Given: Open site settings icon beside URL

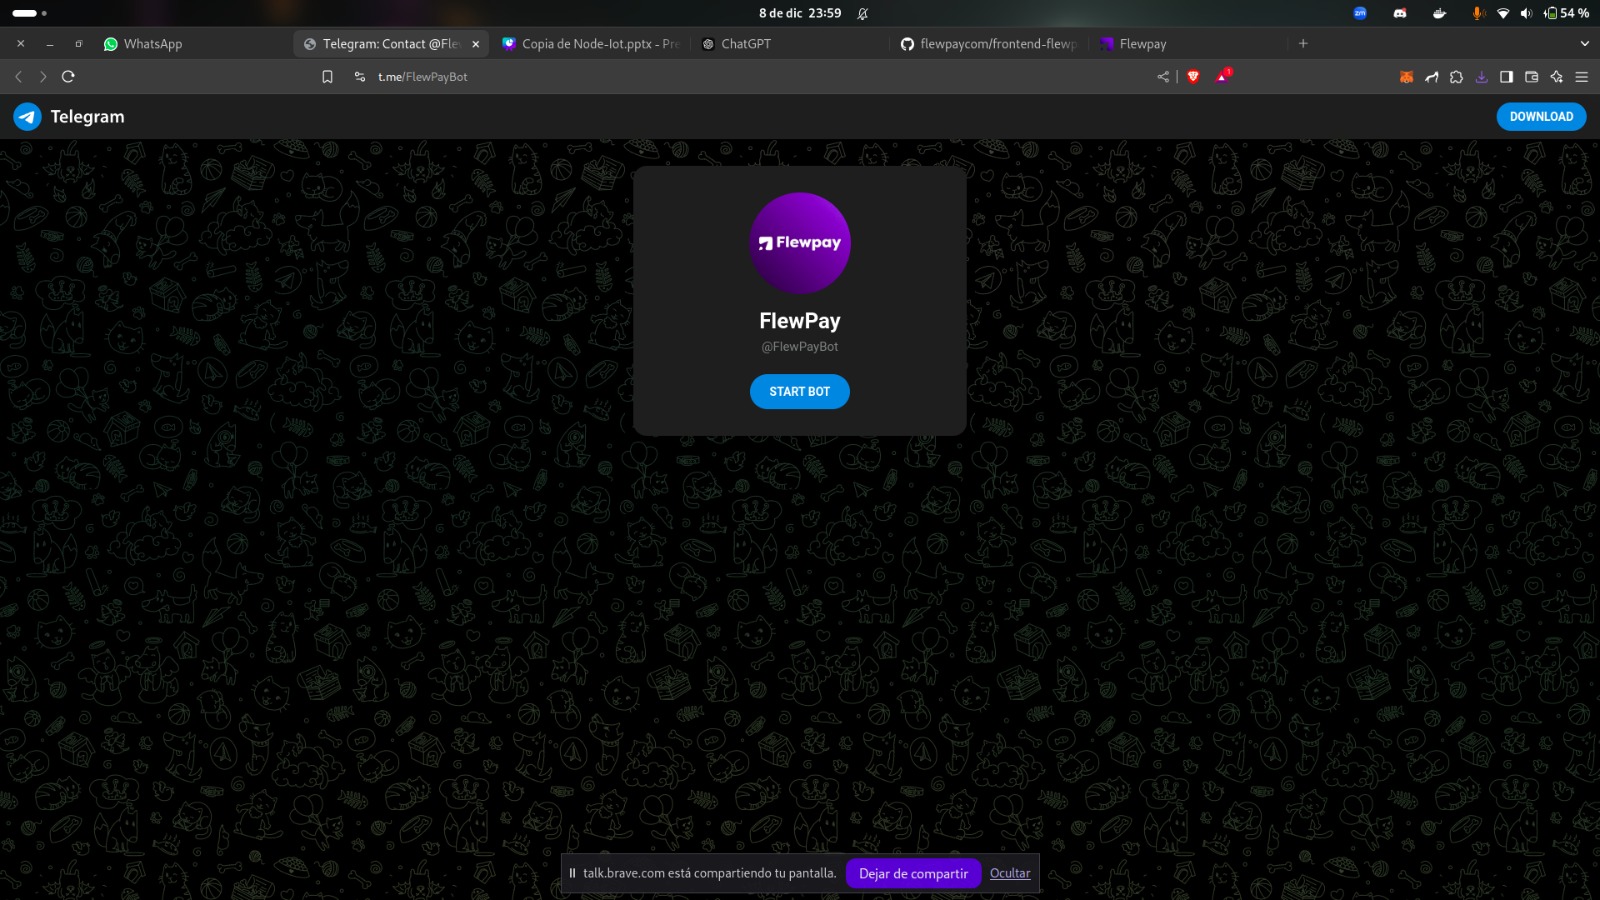Looking at the screenshot, I should [360, 77].
